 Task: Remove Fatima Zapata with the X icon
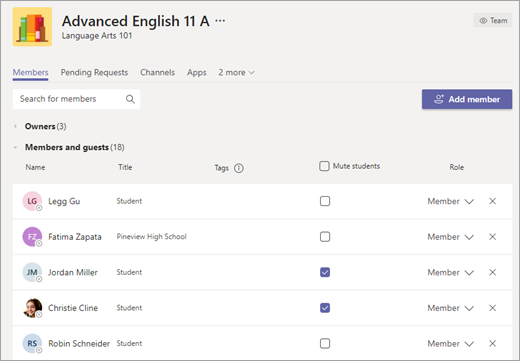pos(492,237)
